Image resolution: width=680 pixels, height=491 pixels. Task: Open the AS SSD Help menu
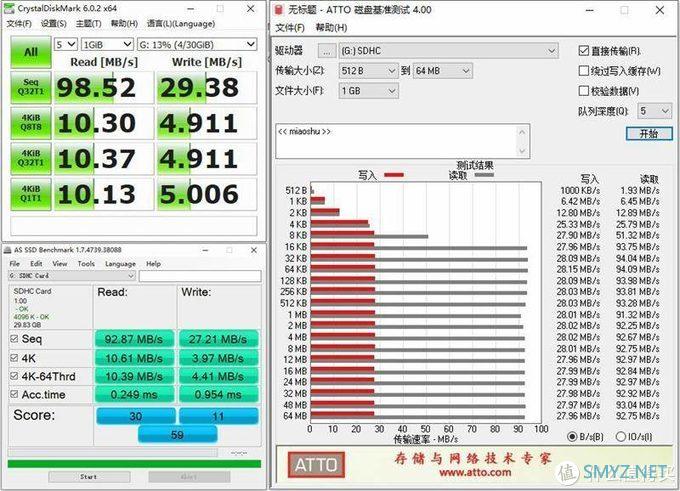coord(153,264)
